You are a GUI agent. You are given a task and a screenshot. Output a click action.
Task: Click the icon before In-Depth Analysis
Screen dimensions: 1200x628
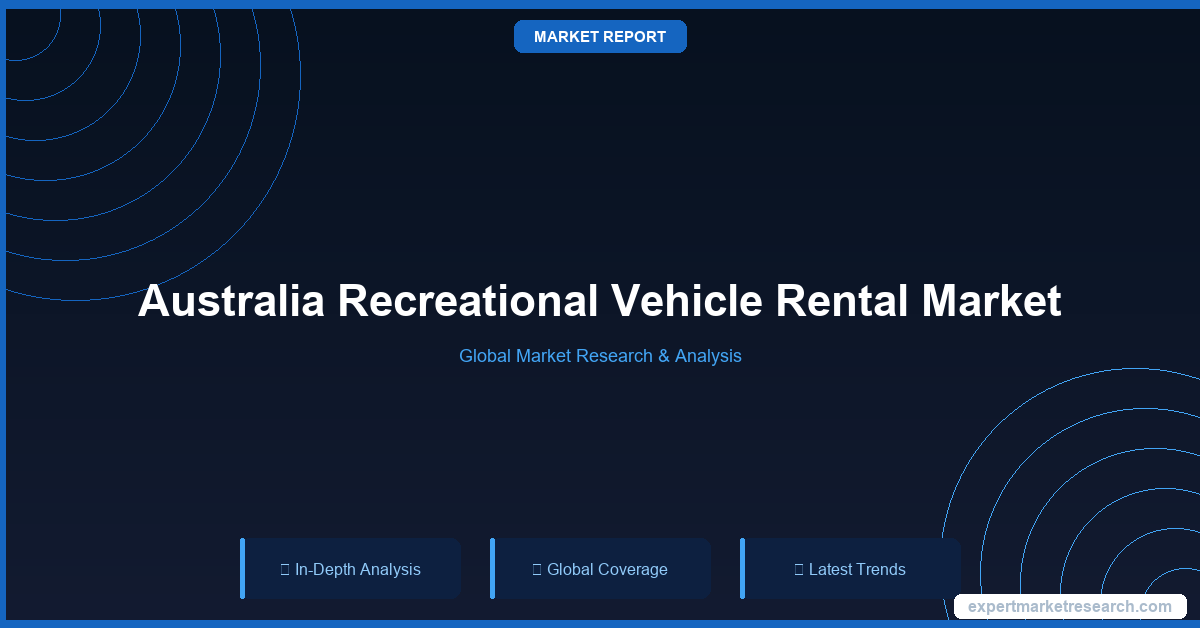pyautogui.click(x=285, y=569)
